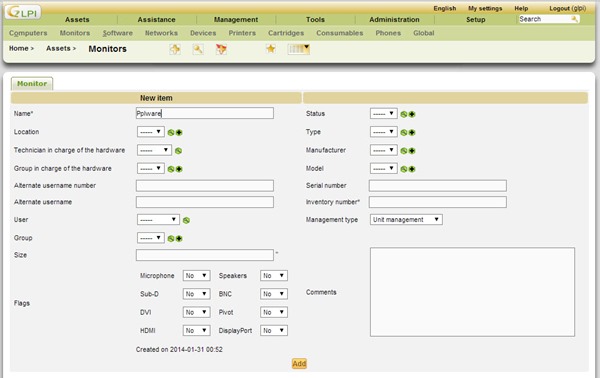600x378 pixels.
Task: Click the round green icon next to Status
Action: tap(404, 114)
